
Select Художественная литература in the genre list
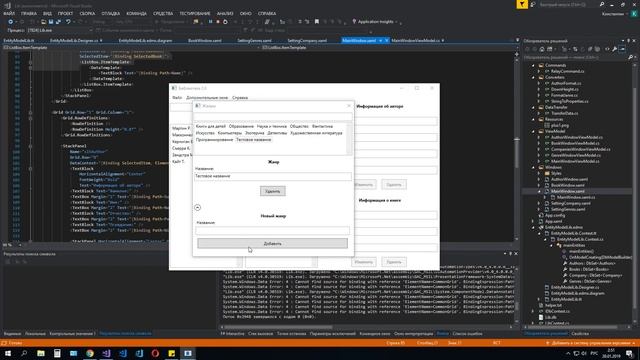[x=316, y=133]
